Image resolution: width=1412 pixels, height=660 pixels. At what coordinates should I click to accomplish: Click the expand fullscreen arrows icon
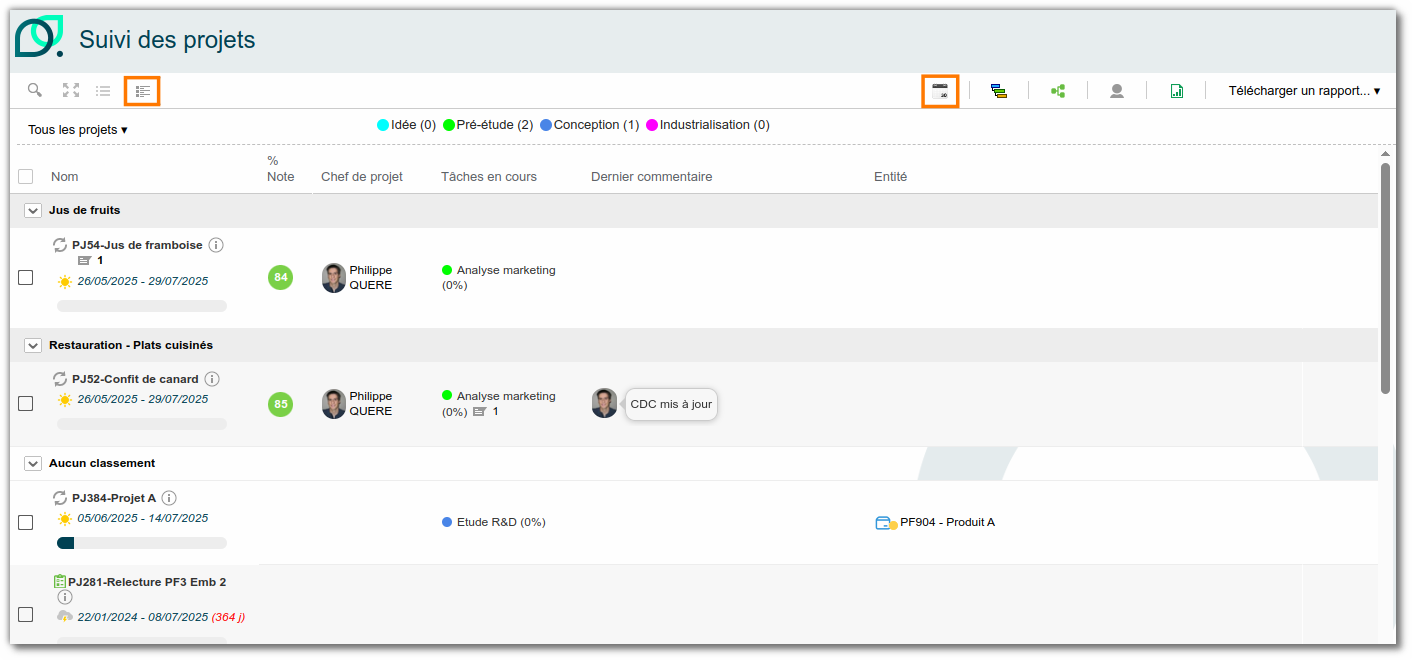click(71, 90)
